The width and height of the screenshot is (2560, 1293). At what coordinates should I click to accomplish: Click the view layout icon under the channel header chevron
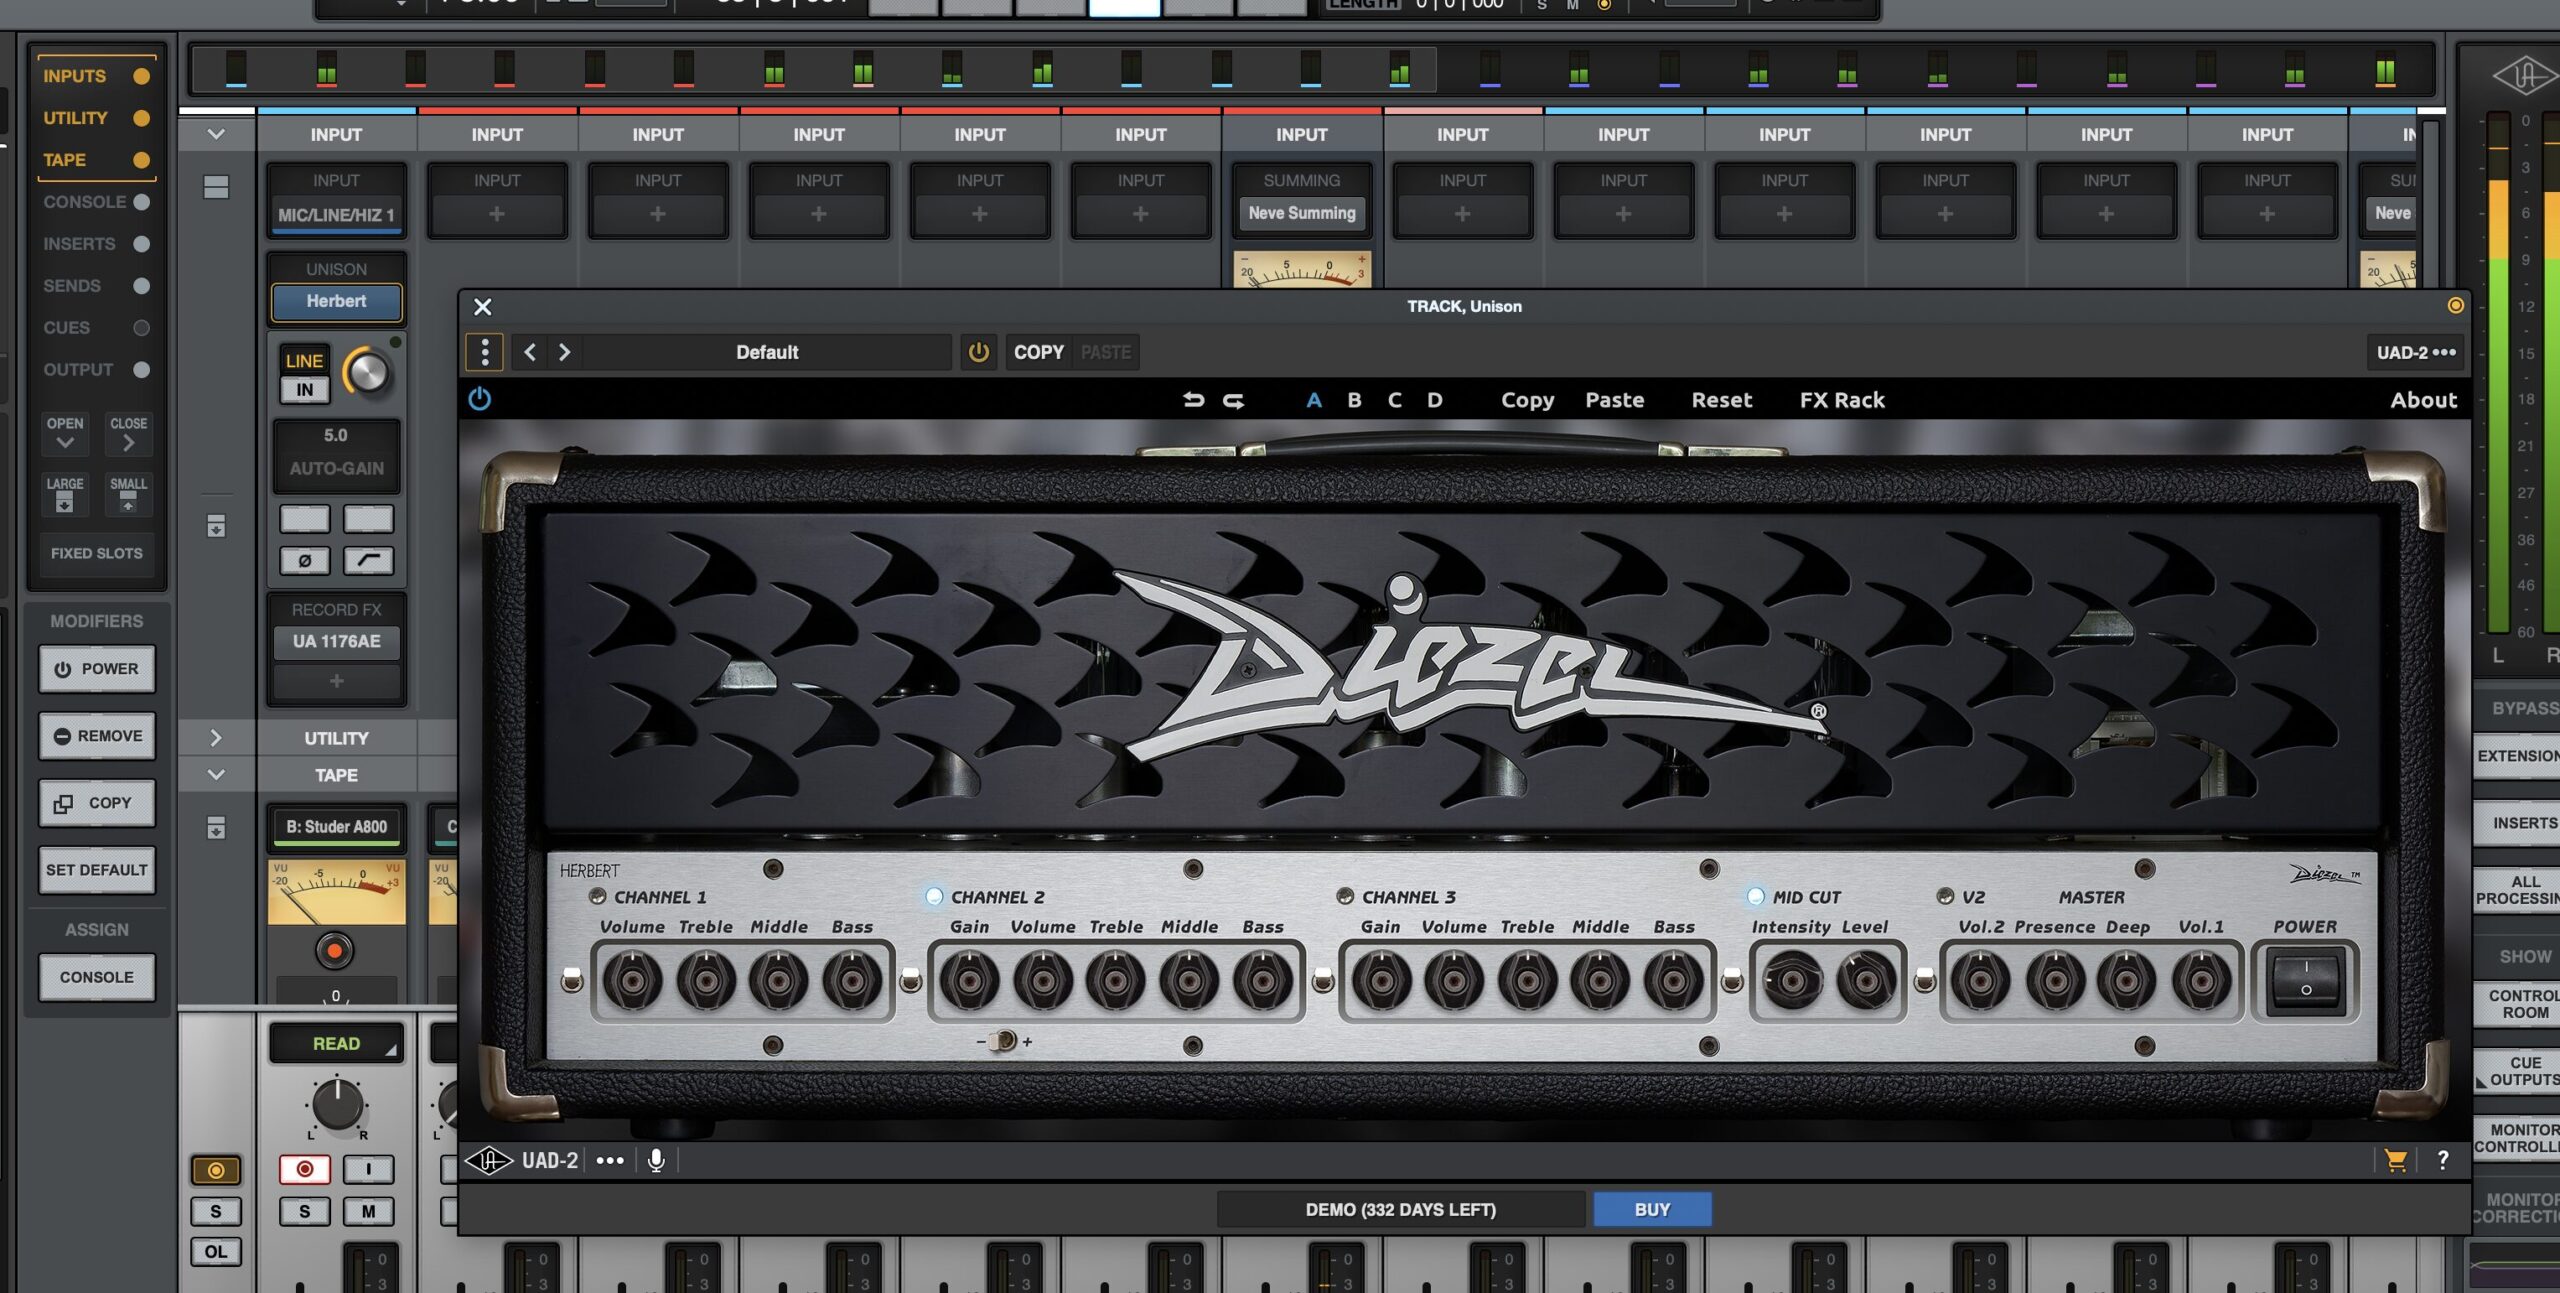click(216, 187)
